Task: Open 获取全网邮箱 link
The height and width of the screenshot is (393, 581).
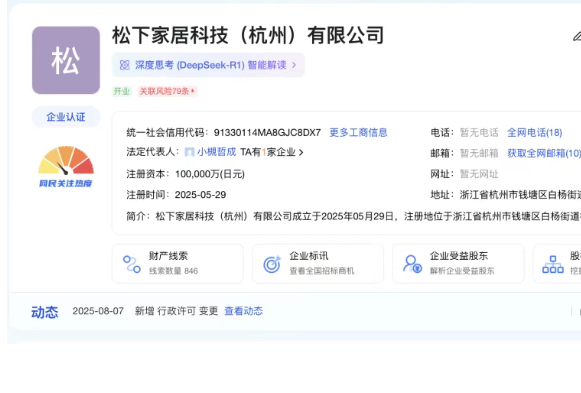Action: click(544, 153)
